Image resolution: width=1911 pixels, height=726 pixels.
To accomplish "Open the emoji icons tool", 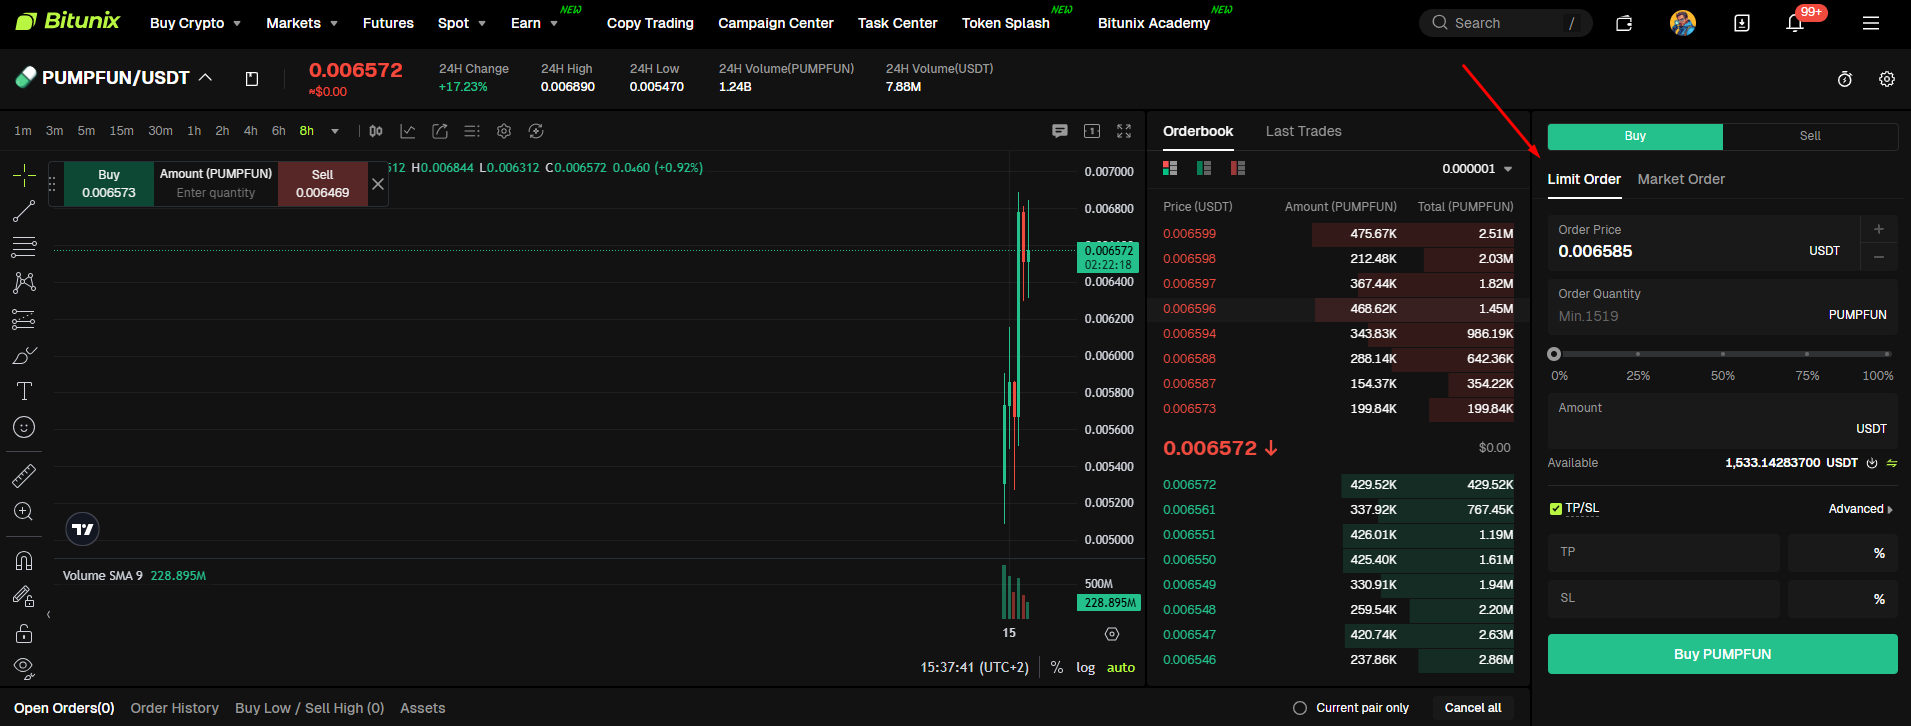I will 24,427.
